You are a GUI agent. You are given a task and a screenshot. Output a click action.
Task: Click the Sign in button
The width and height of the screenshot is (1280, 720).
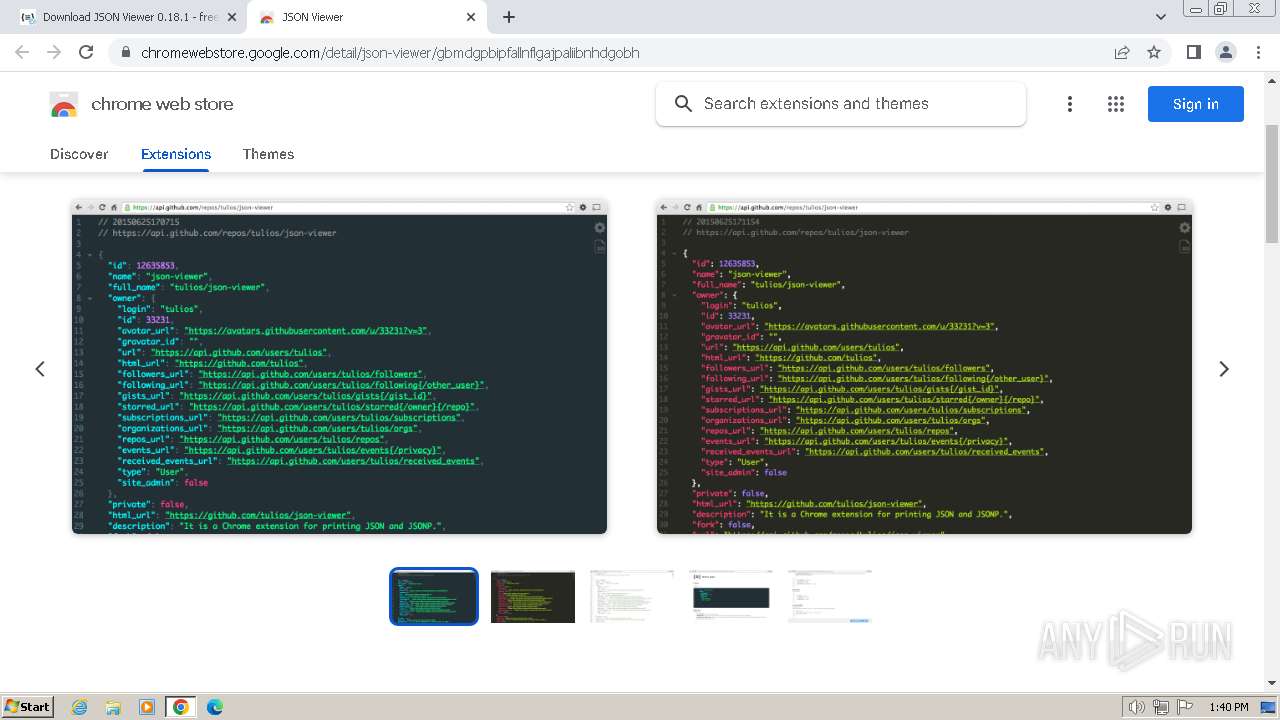[1196, 104]
